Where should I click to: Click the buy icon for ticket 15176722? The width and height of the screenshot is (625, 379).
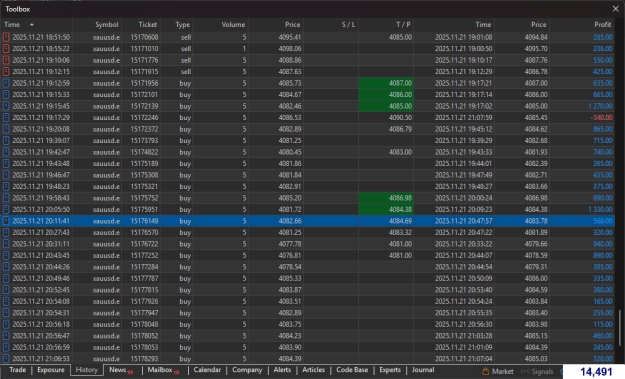coord(6,244)
